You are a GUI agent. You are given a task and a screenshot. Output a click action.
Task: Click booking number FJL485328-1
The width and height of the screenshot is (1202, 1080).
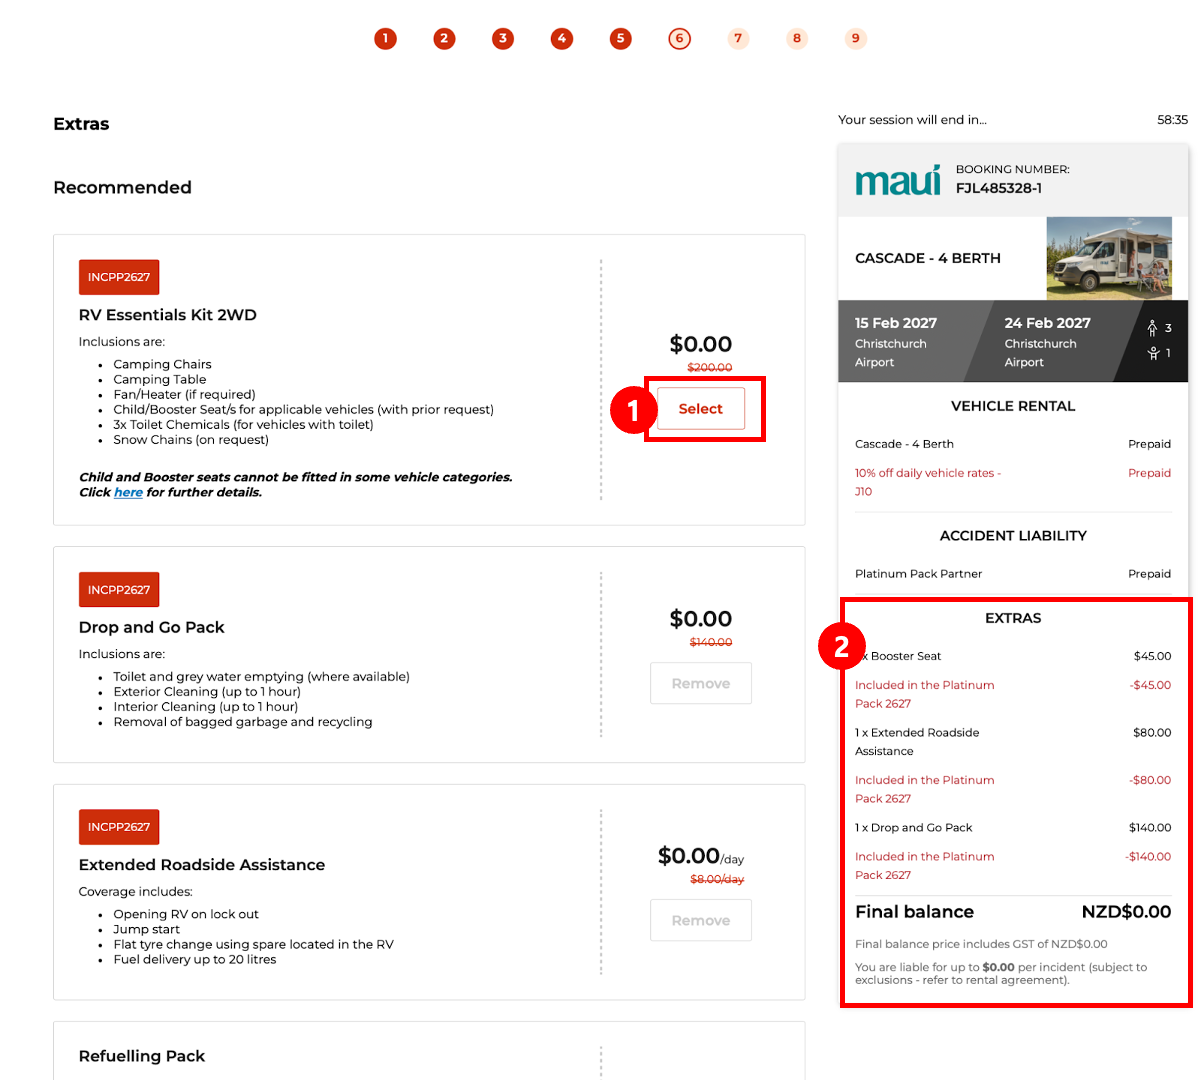[x=999, y=188]
